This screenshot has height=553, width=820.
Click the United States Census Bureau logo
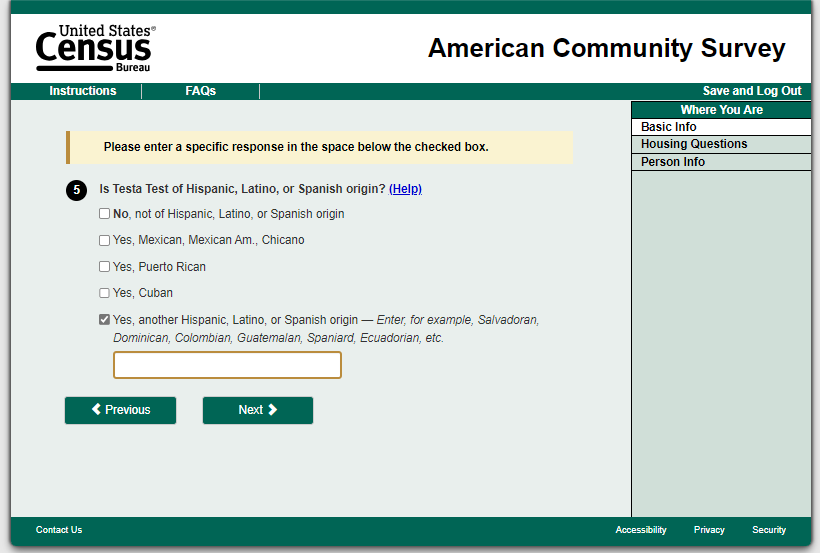(95, 48)
